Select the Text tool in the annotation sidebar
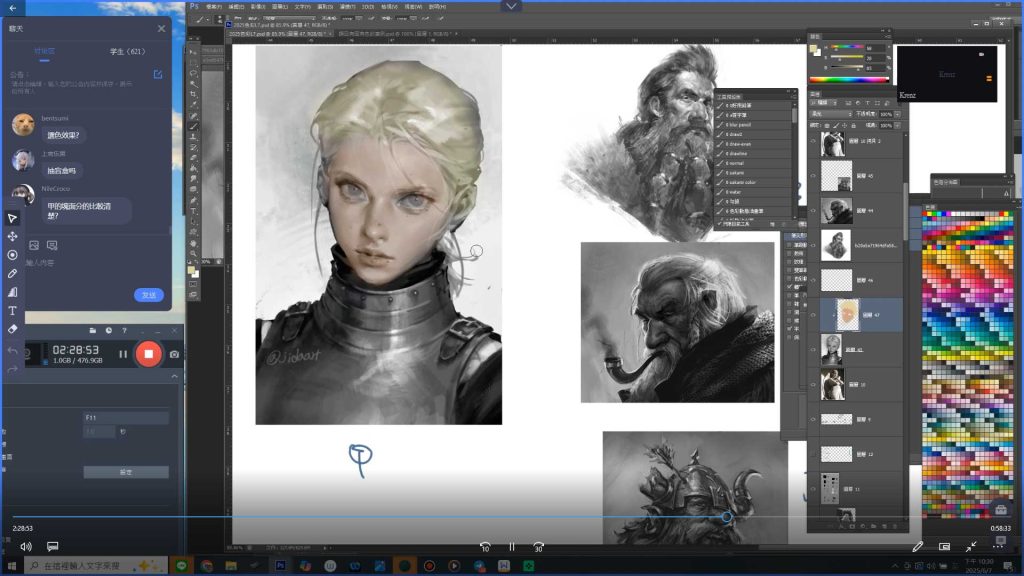The height and width of the screenshot is (576, 1024). click(x=13, y=310)
